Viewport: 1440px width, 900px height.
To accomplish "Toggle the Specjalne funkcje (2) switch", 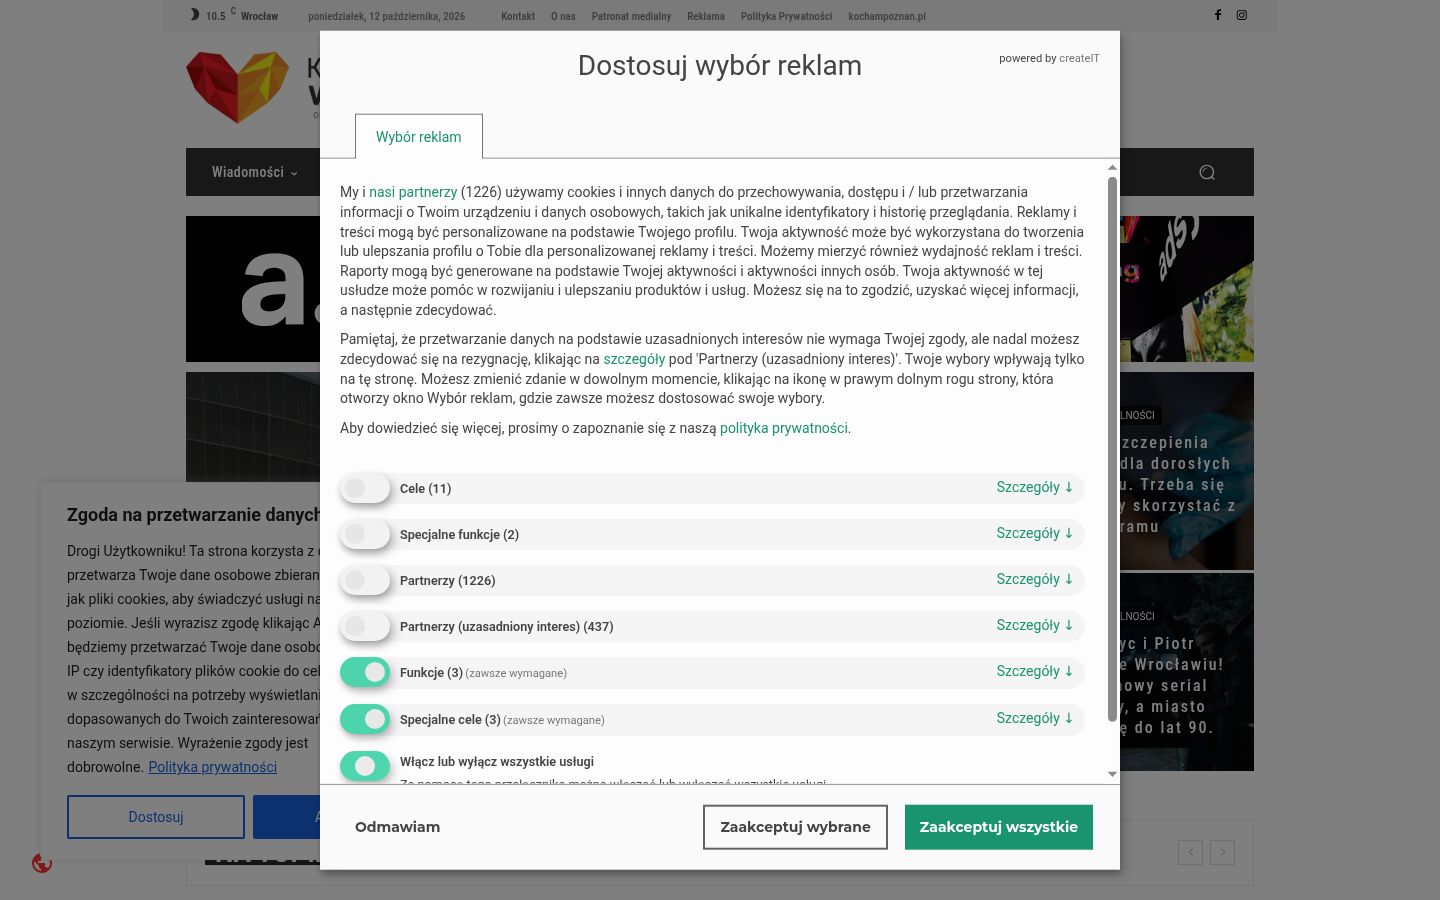I will coord(365,534).
